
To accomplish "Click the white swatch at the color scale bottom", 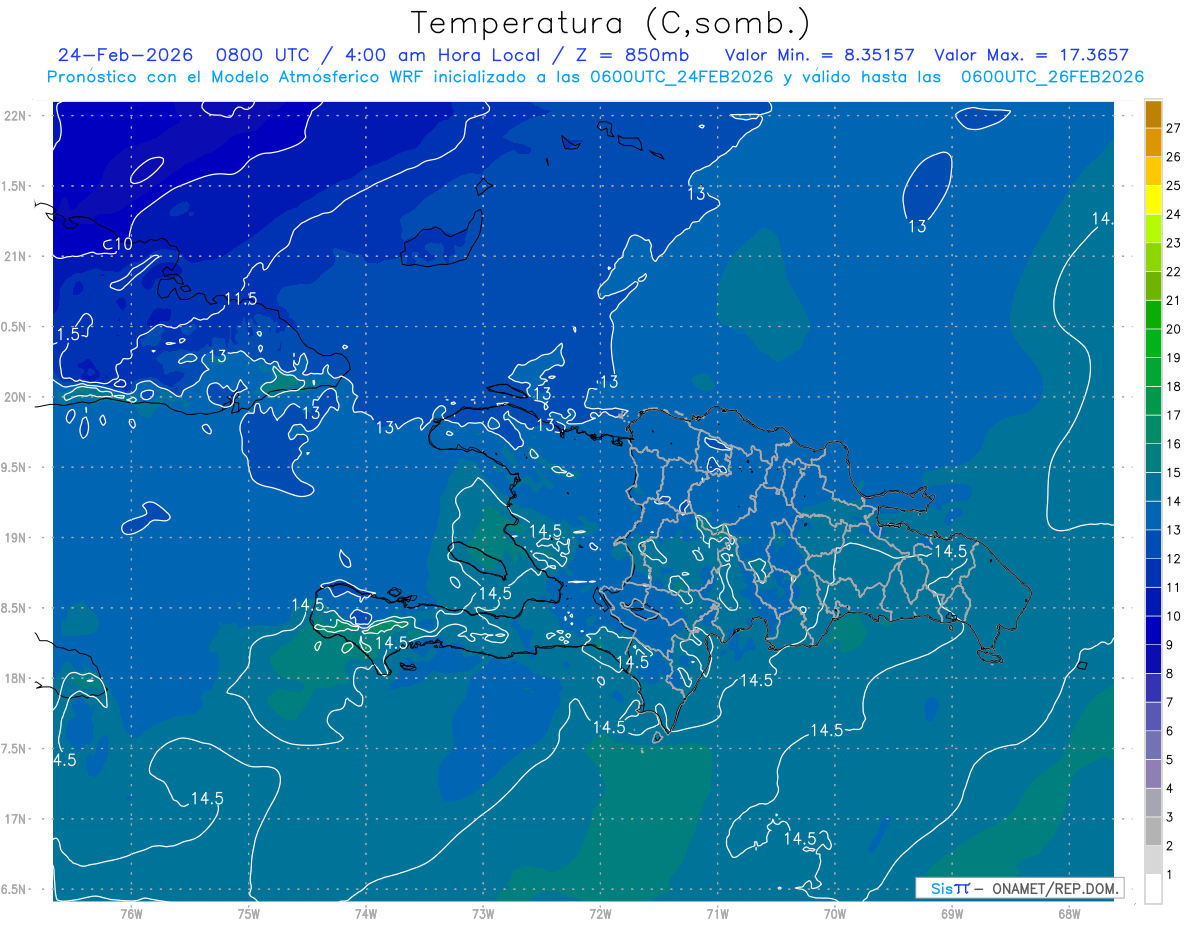I will pos(1153,889).
